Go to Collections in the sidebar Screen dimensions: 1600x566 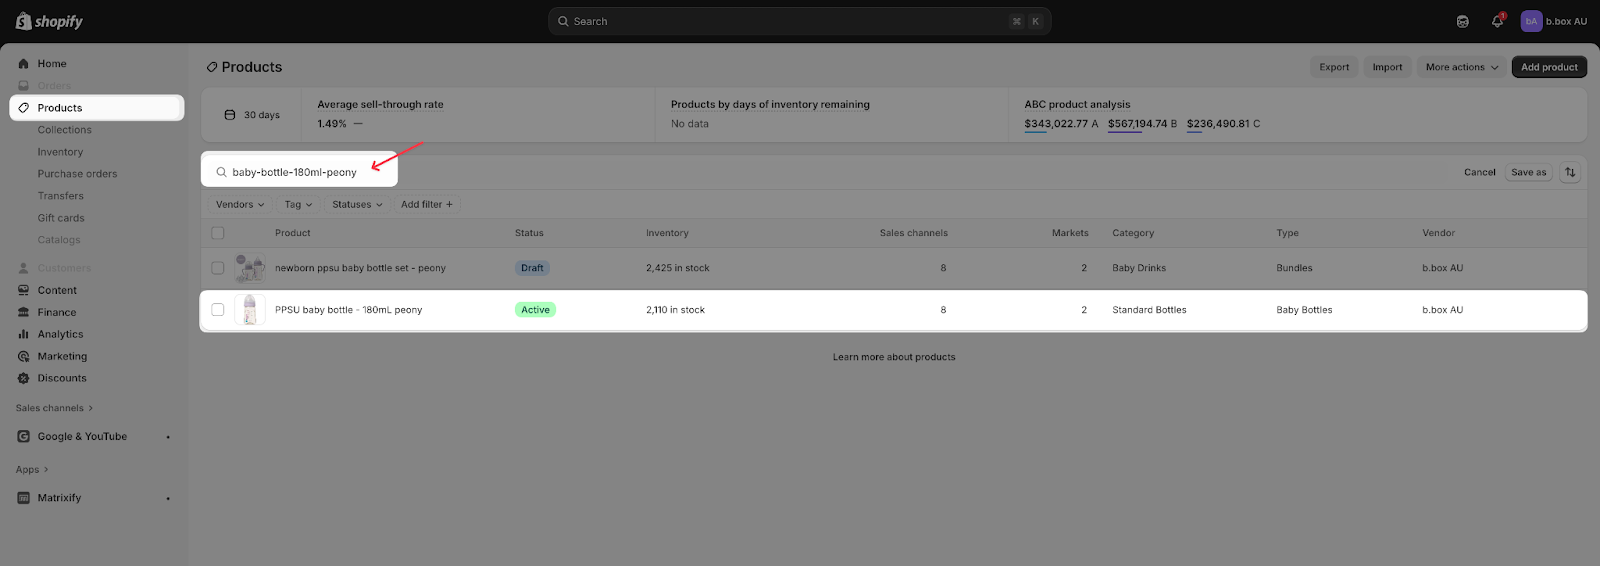point(64,130)
